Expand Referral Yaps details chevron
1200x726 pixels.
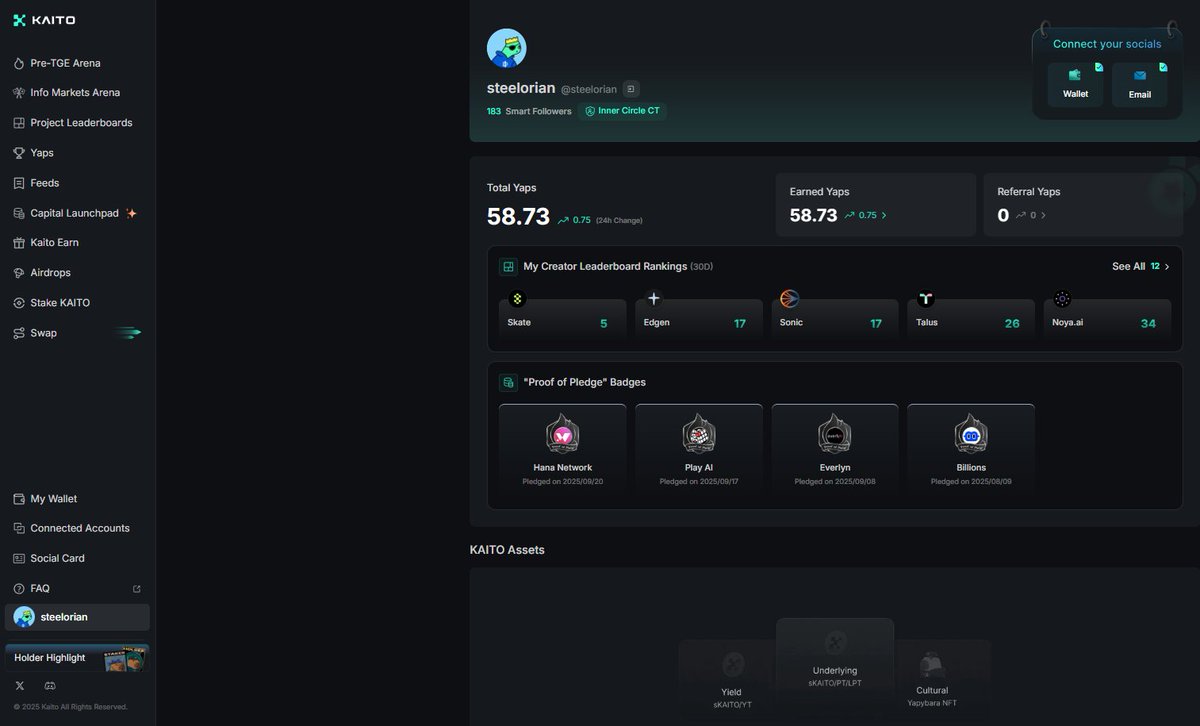1044,215
